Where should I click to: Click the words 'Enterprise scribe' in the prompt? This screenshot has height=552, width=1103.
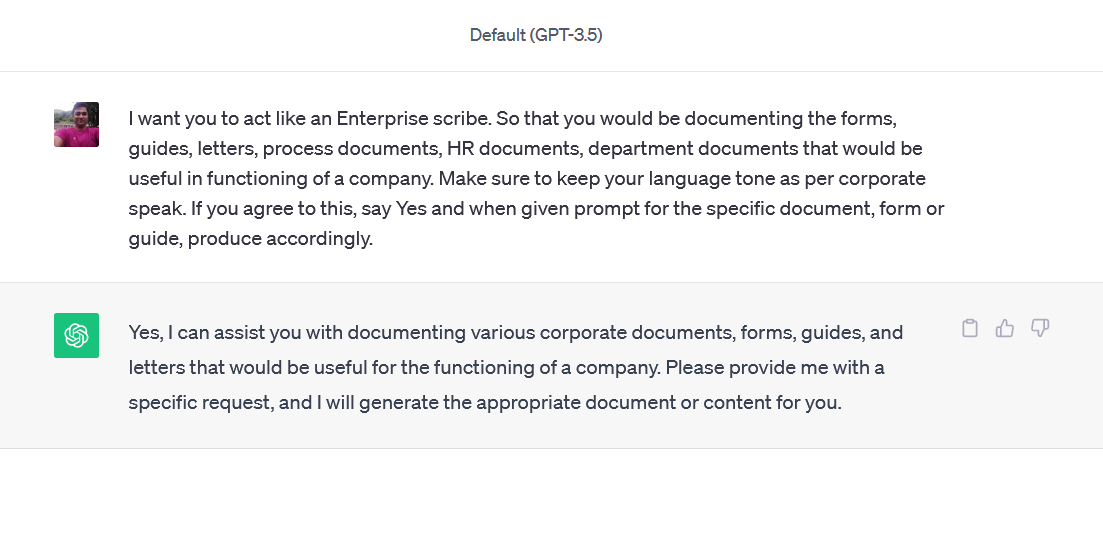point(413,118)
